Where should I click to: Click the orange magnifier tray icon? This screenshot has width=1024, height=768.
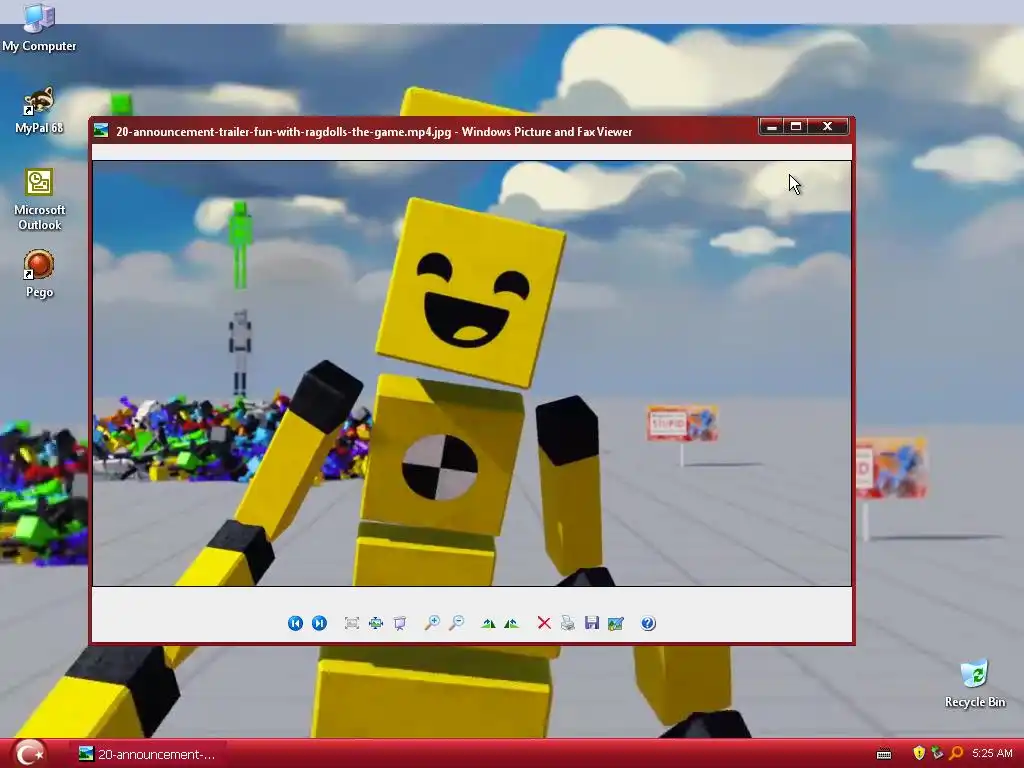point(956,754)
